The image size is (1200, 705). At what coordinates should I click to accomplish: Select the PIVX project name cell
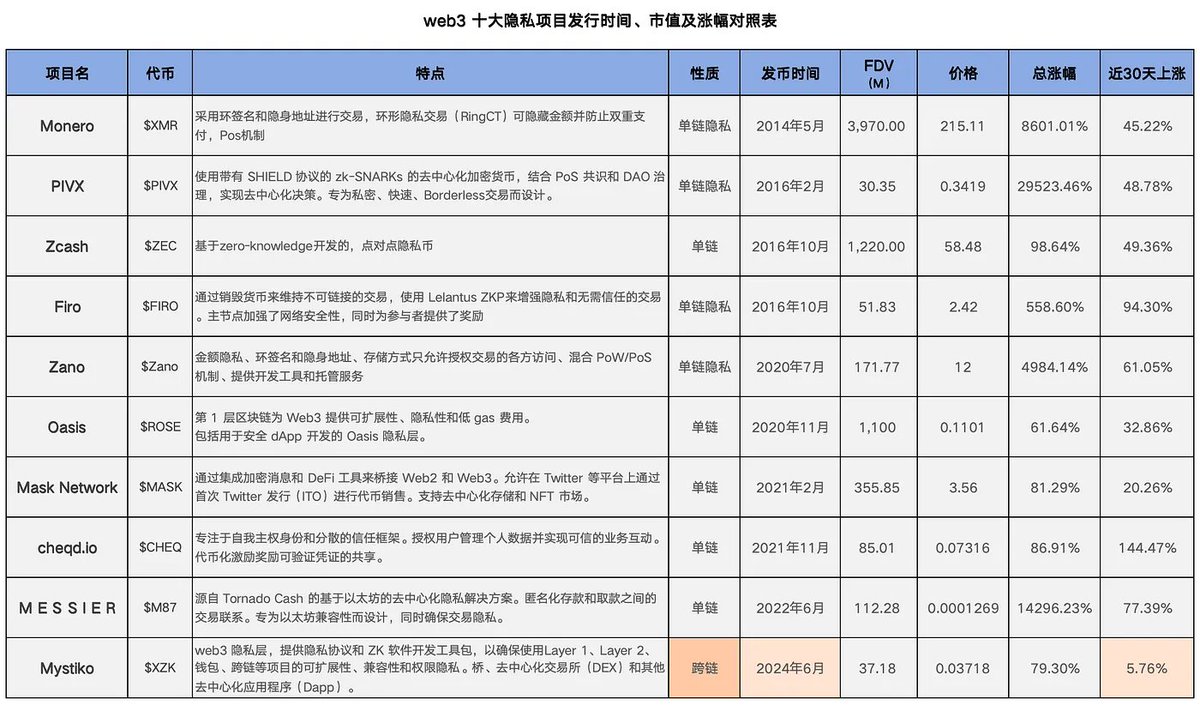click(67, 186)
